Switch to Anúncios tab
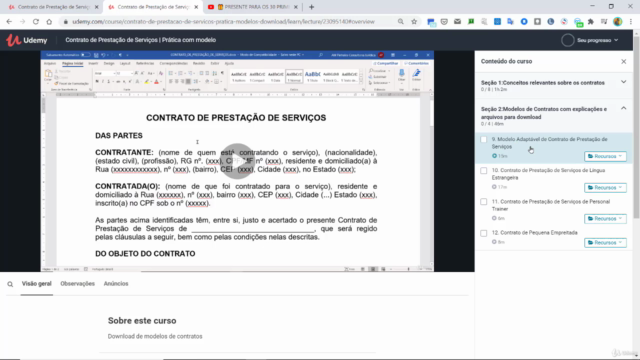The height and width of the screenshot is (360, 640). tap(116, 284)
